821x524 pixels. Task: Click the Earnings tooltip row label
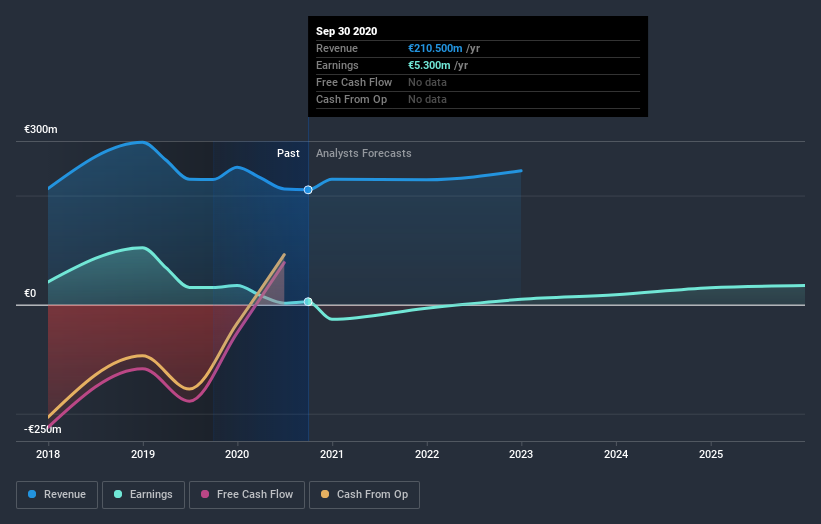click(x=337, y=65)
